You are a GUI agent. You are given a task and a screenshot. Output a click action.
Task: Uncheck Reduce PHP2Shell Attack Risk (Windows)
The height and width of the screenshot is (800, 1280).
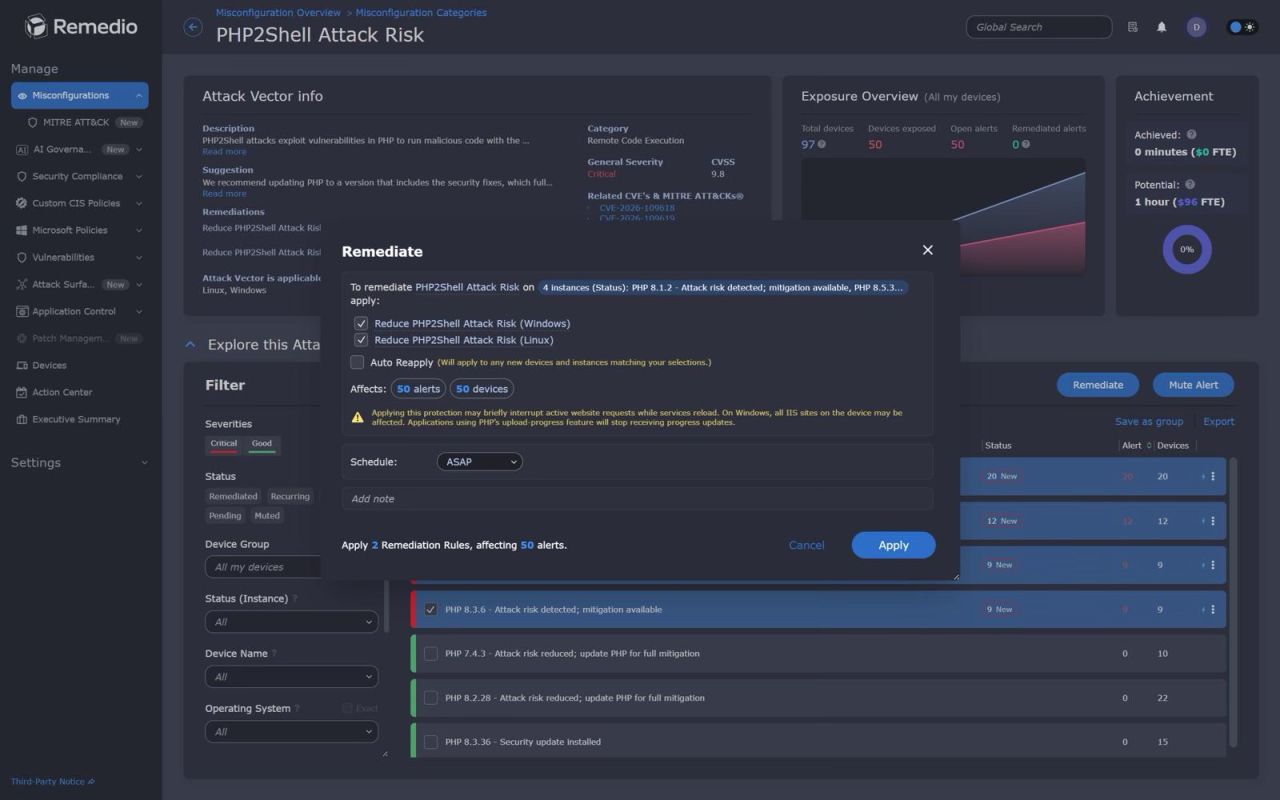click(361, 323)
